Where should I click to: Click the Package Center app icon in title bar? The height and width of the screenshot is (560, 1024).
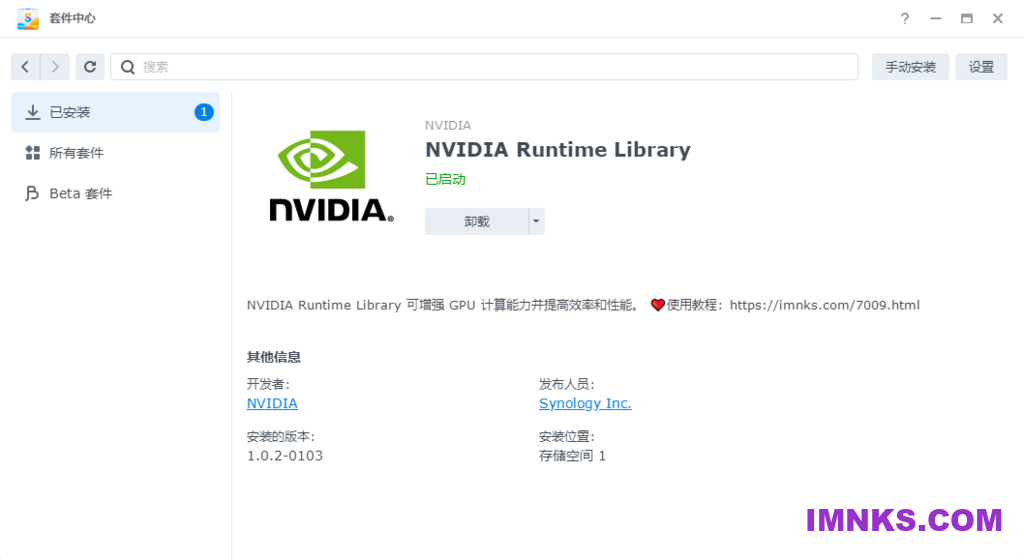(x=27, y=18)
